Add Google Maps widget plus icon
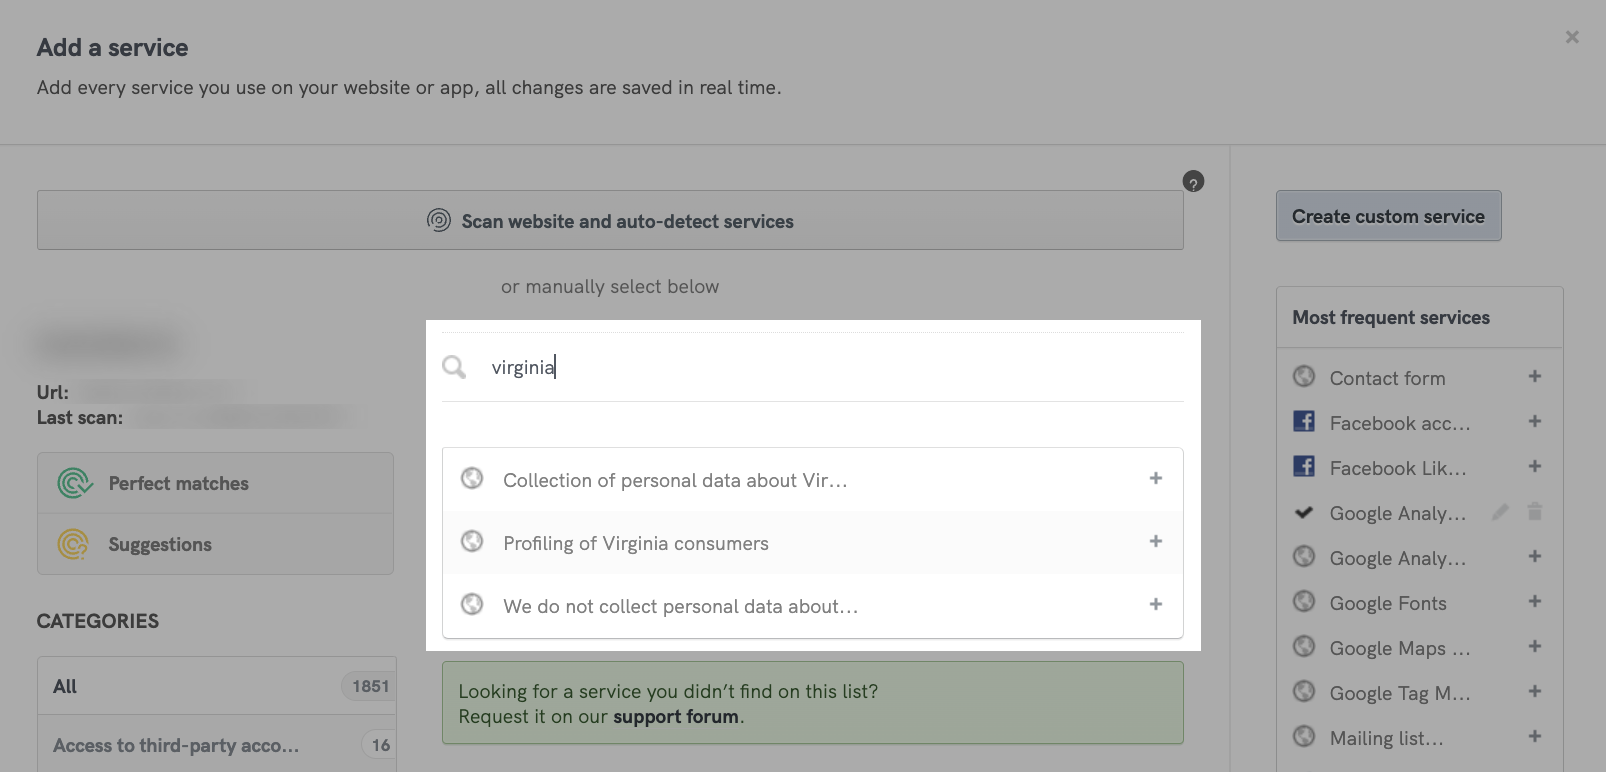Image resolution: width=1606 pixels, height=772 pixels. [1534, 647]
